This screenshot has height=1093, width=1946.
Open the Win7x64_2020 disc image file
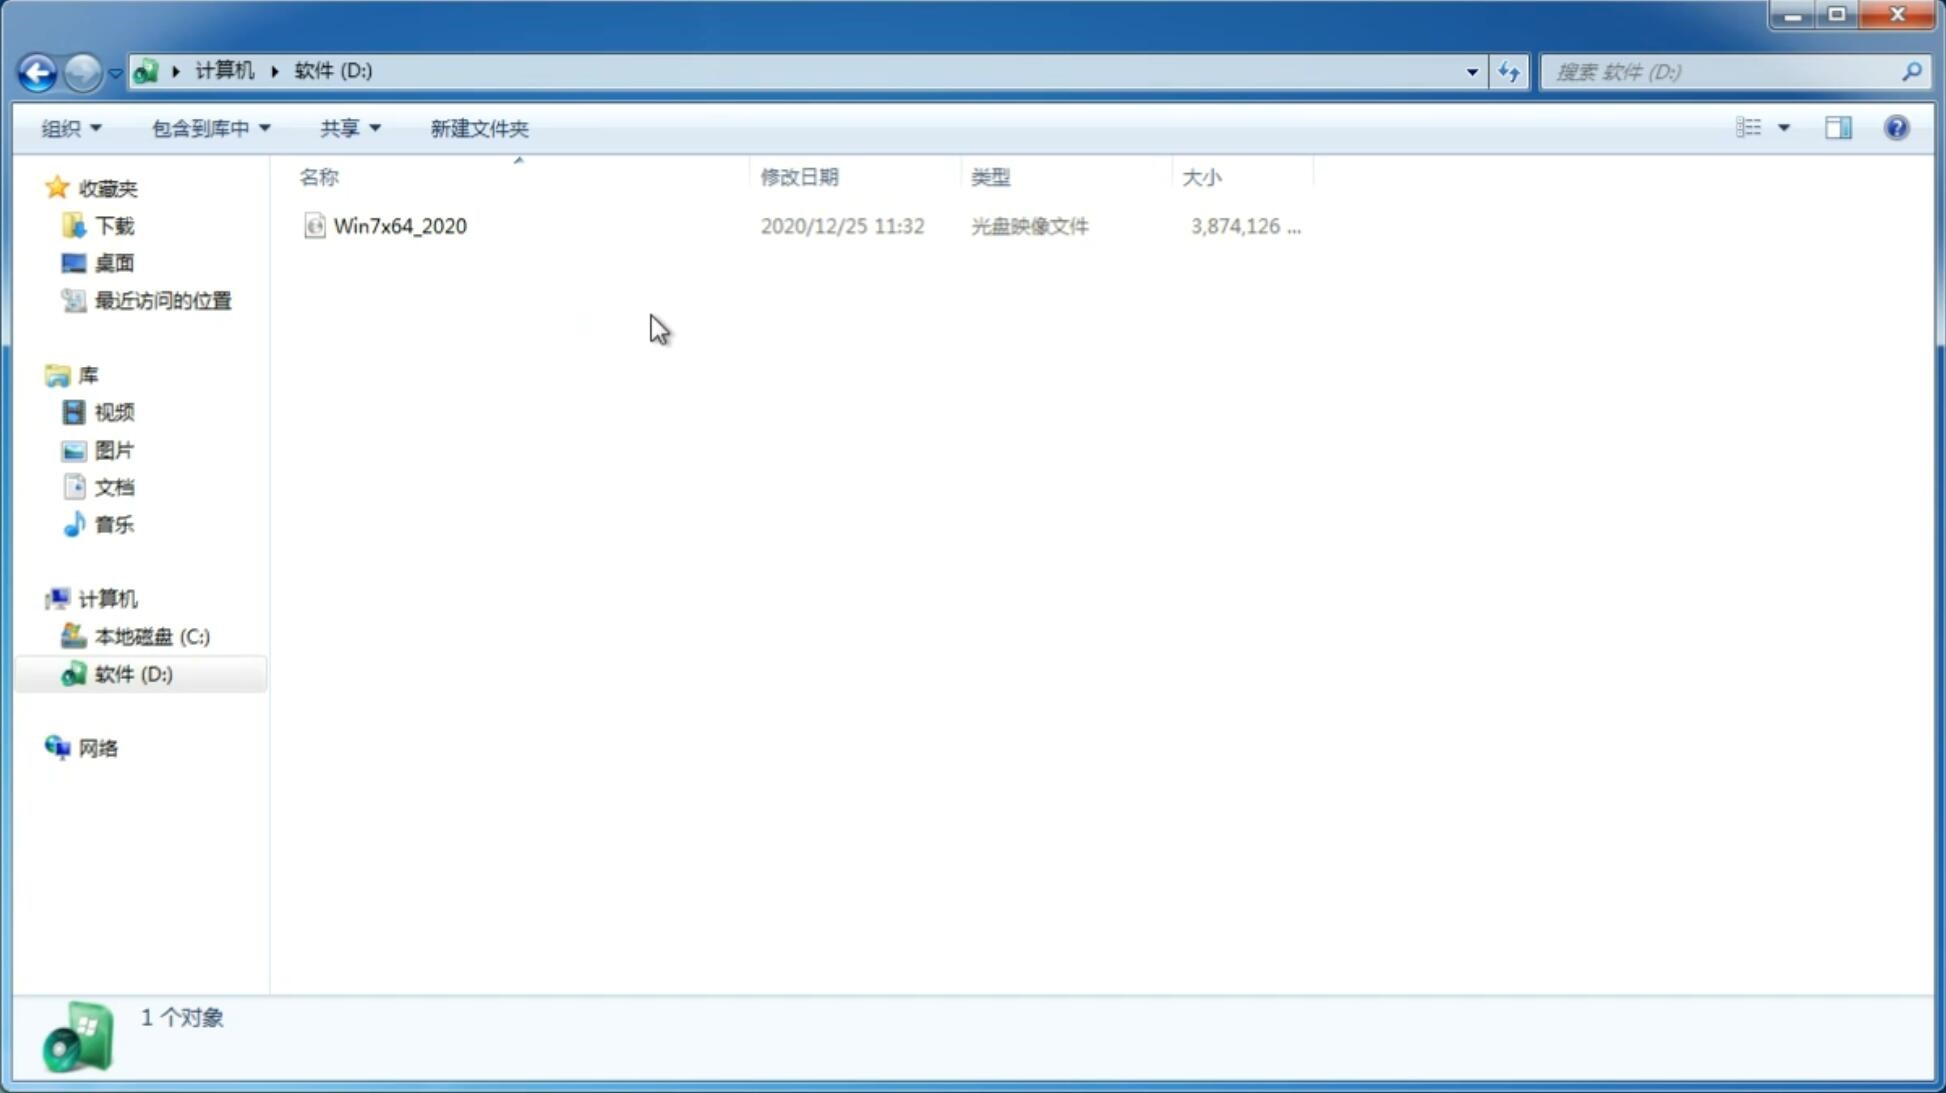coord(400,224)
